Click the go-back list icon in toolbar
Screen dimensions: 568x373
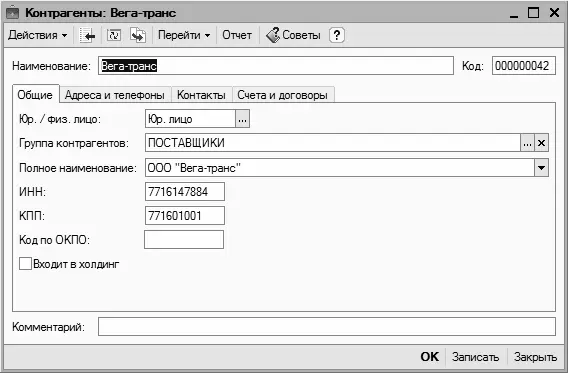[x=88, y=35]
